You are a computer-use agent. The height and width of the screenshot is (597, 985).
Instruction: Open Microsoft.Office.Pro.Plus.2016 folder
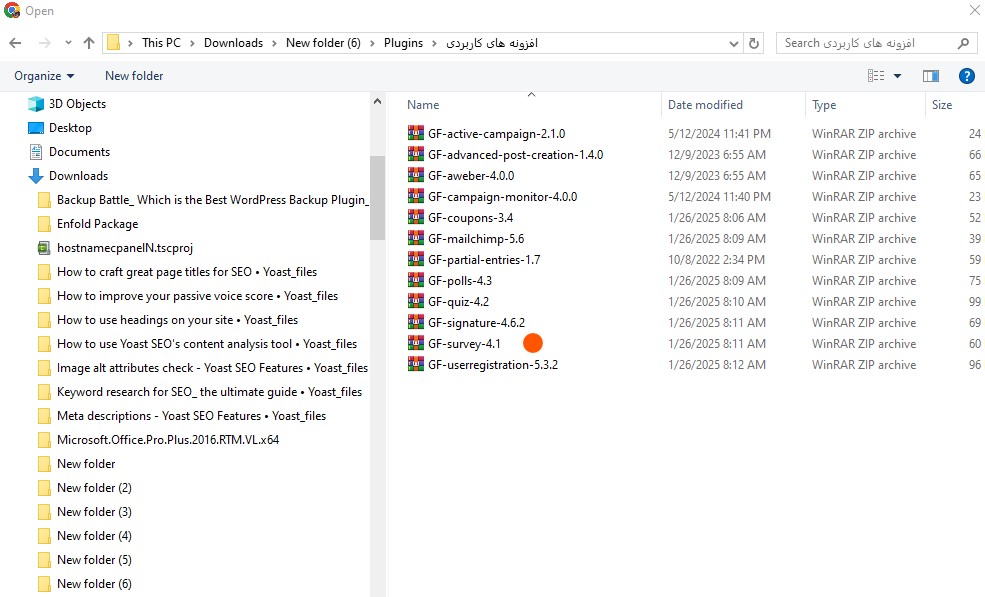point(168,440)
